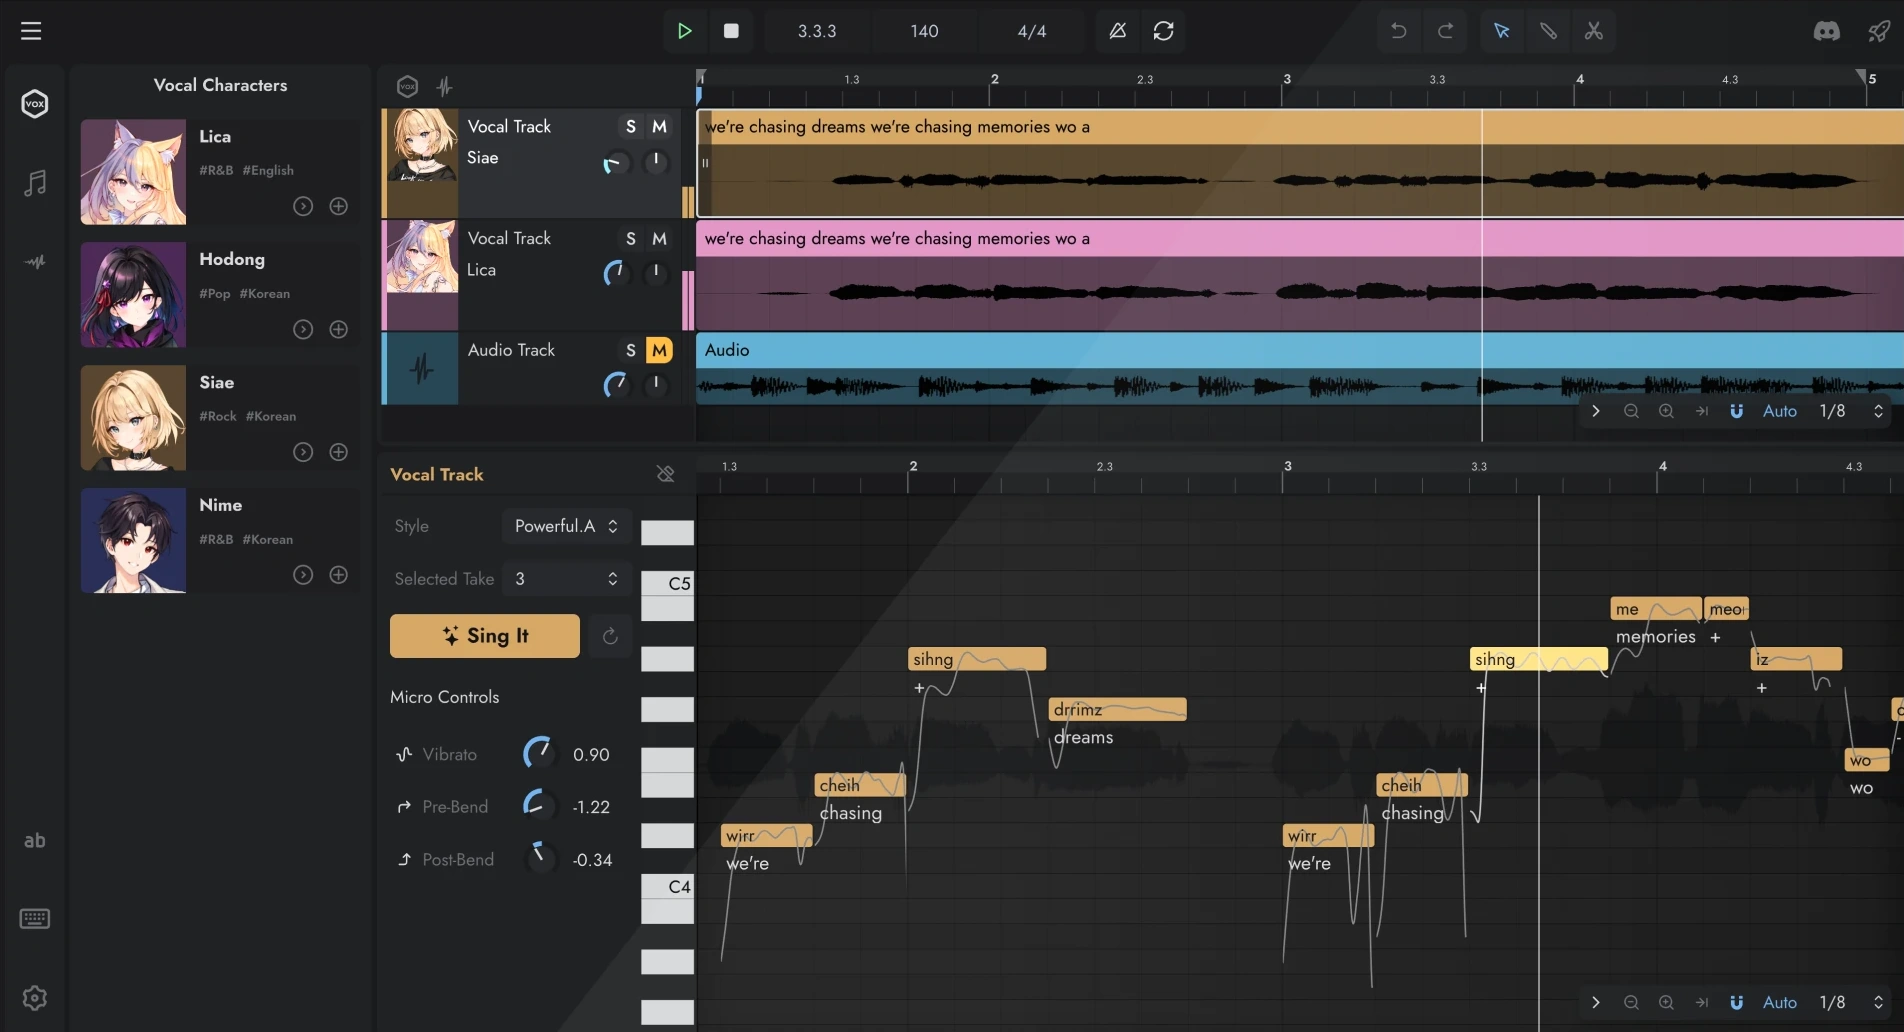Viewport: 1904px width, 1032px height.
Task: Open the hamburger main menu
Action: tap(31, 31)
